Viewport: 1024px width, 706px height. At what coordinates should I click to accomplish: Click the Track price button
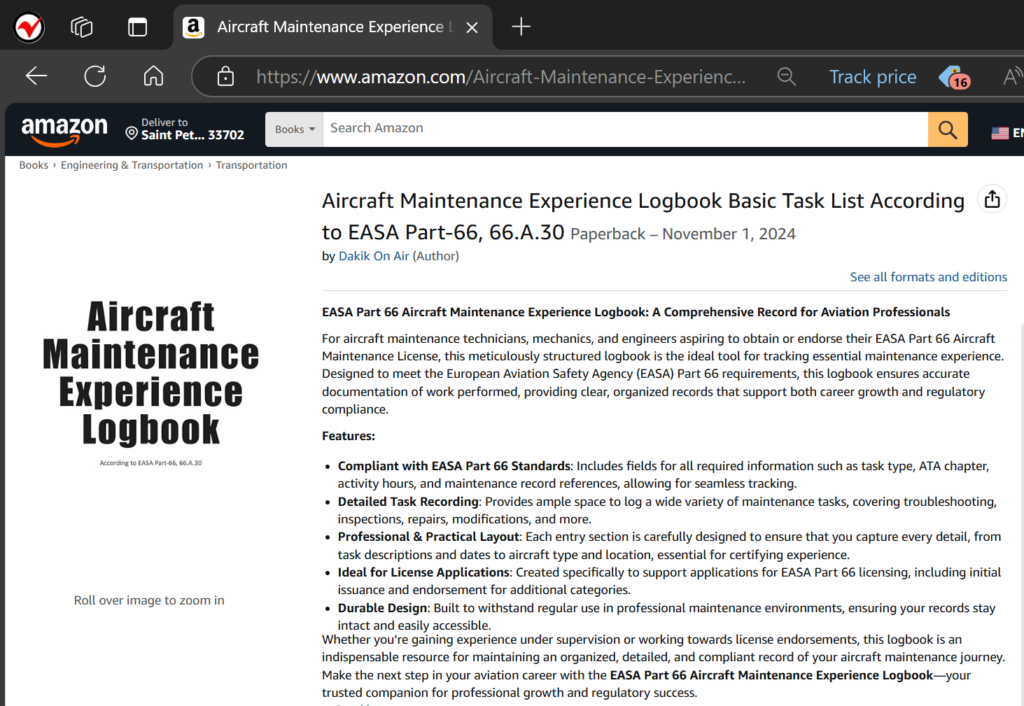click(872, 77)
